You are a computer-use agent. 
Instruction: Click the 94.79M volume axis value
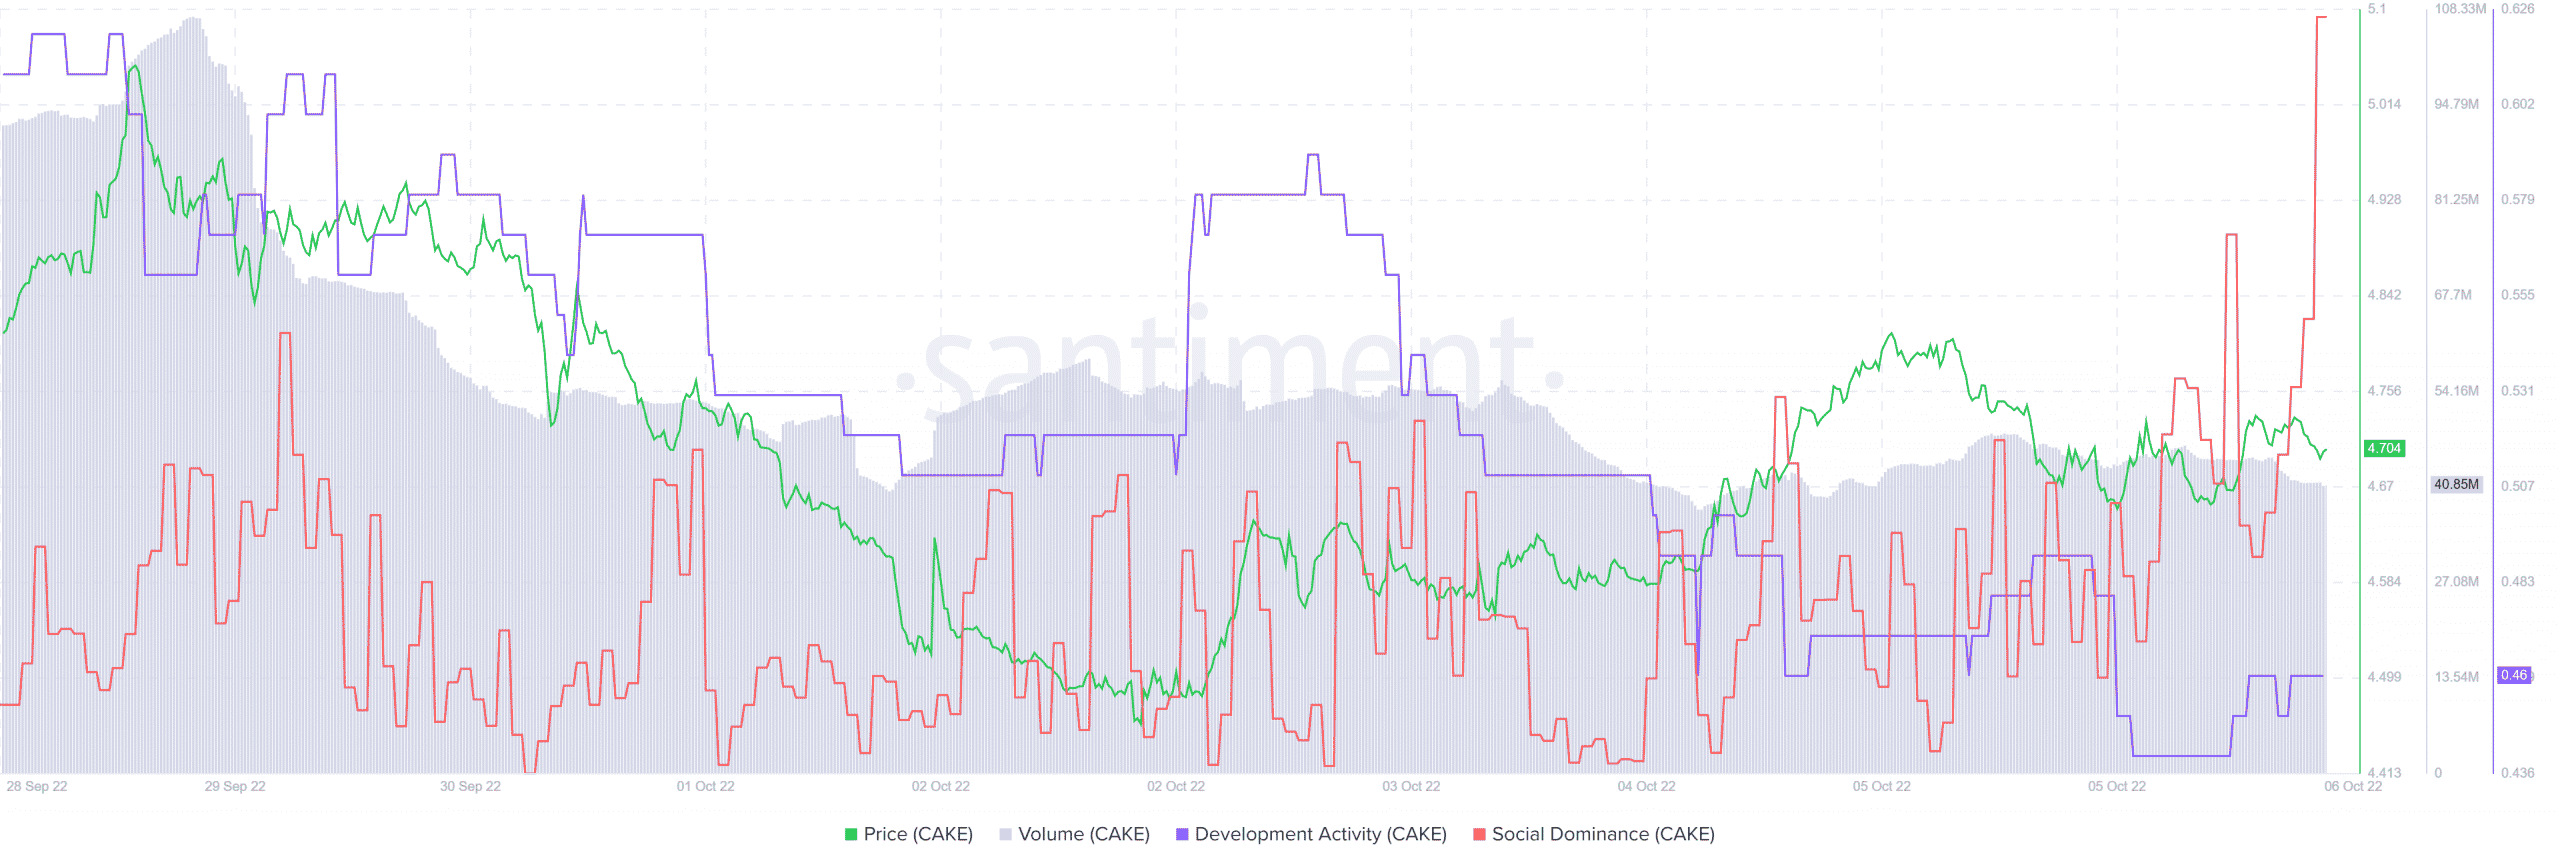tap(2456, 104)
